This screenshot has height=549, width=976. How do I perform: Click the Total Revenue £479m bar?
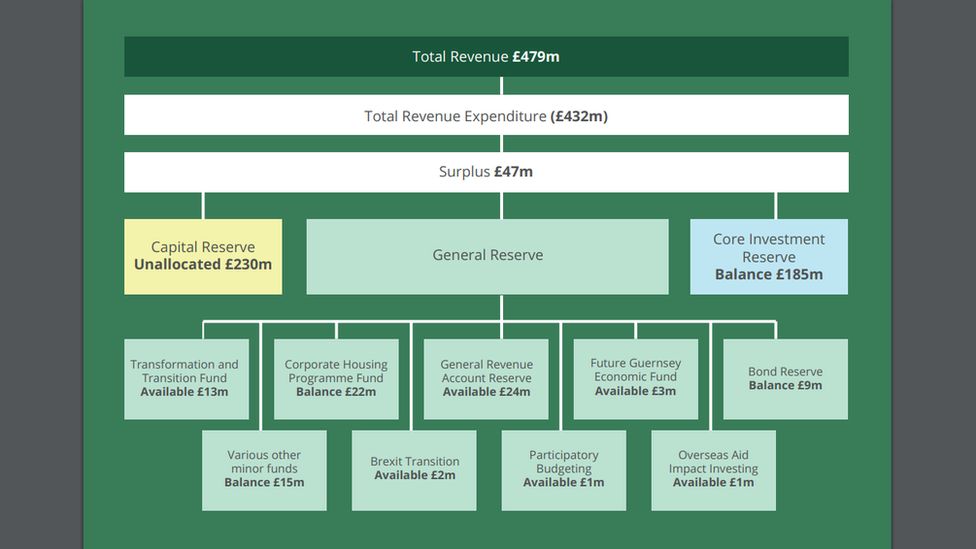pyautogui.click(x=486, y=57)
